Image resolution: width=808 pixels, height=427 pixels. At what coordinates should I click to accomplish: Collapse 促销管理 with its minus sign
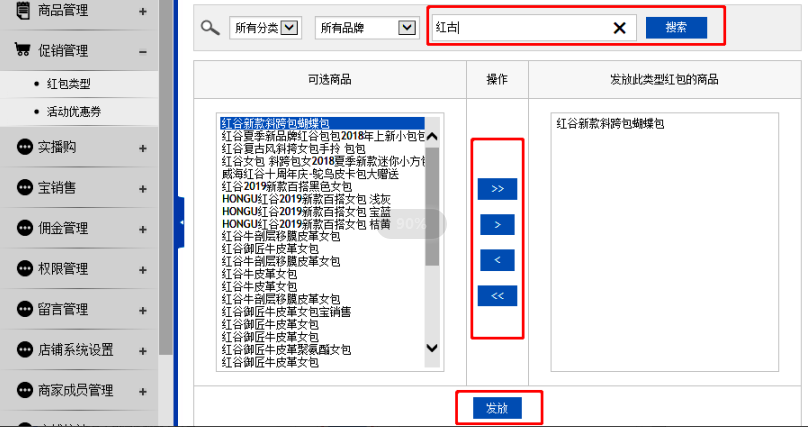tap(143, 52)
